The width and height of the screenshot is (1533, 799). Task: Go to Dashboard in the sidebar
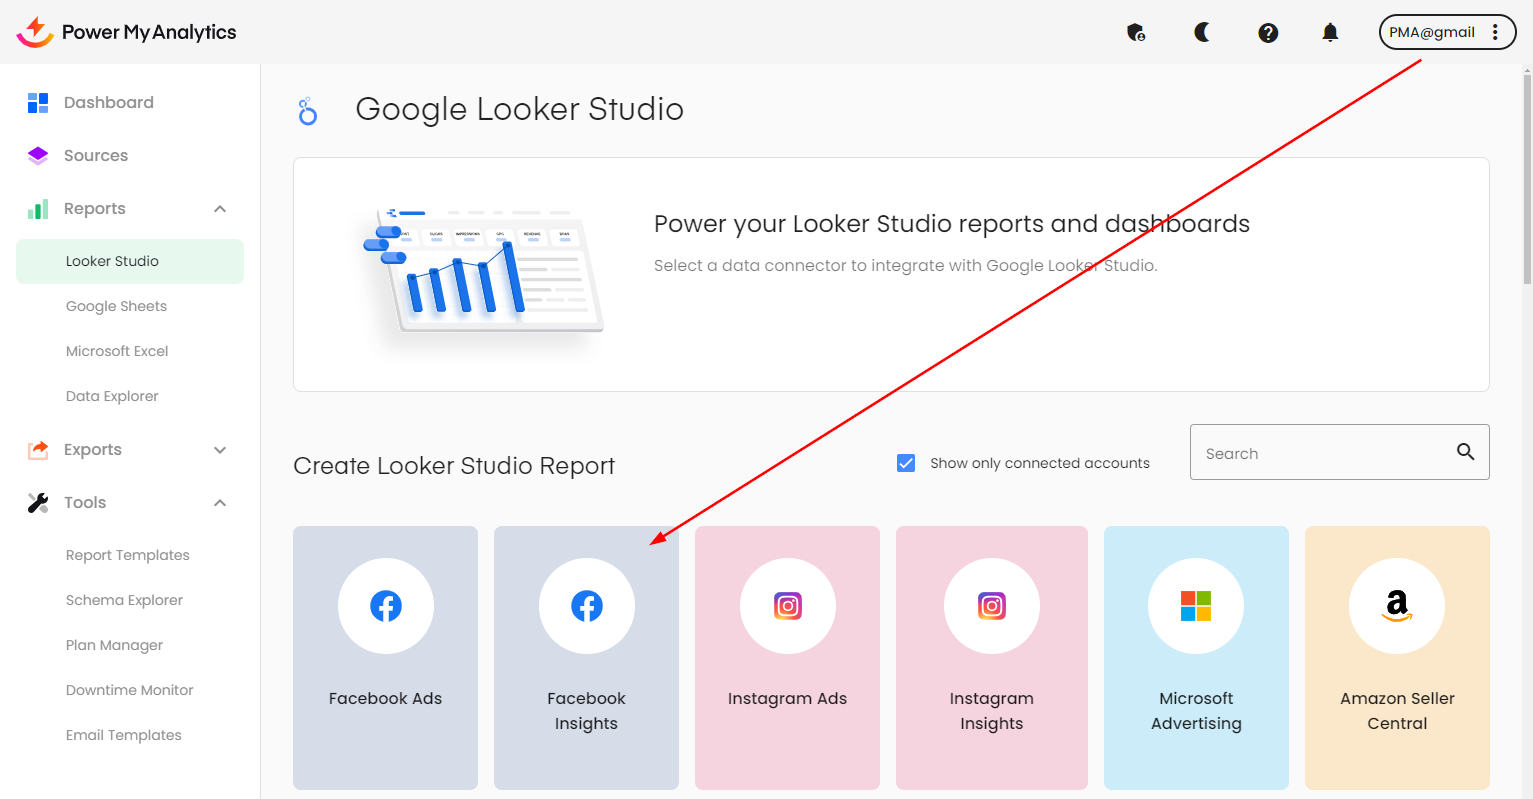(108, 102)
